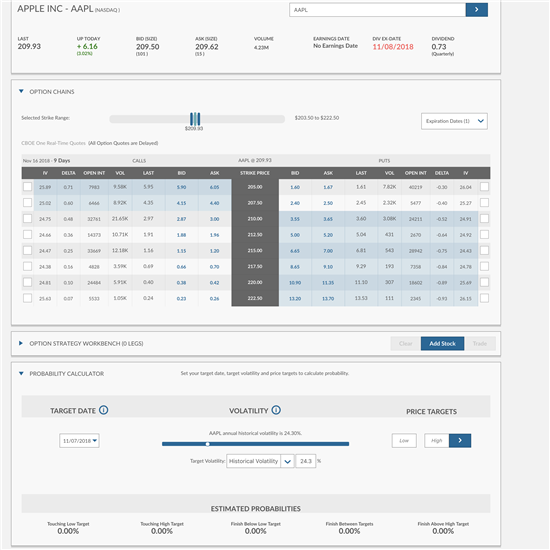Open Expiration Dates dropdown
The width and height of the screenshot is (550, 550).
point(454,121)
